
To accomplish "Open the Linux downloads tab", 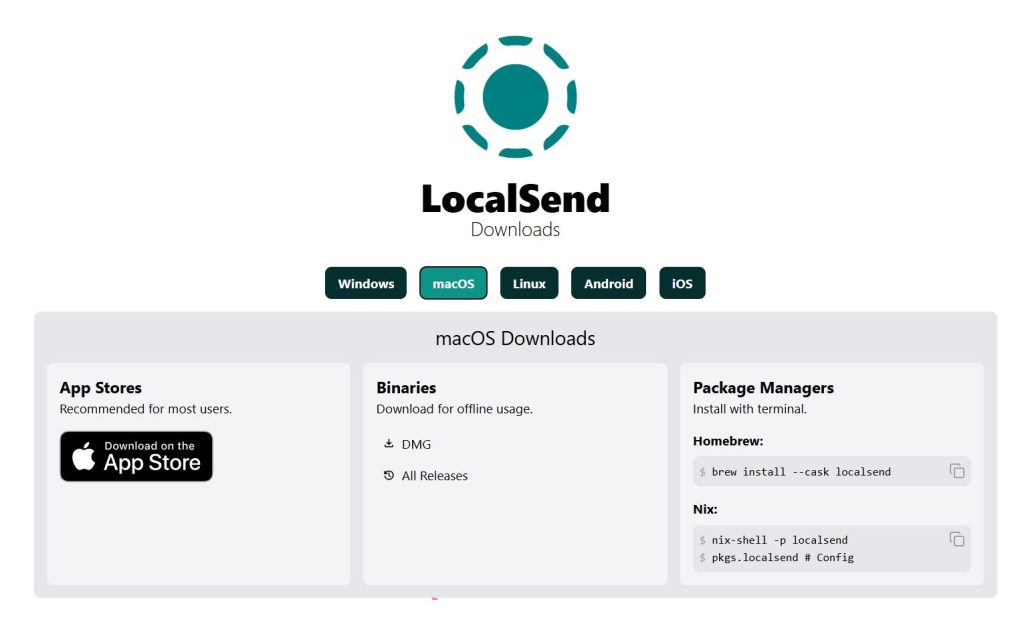I will click(529, 283).
